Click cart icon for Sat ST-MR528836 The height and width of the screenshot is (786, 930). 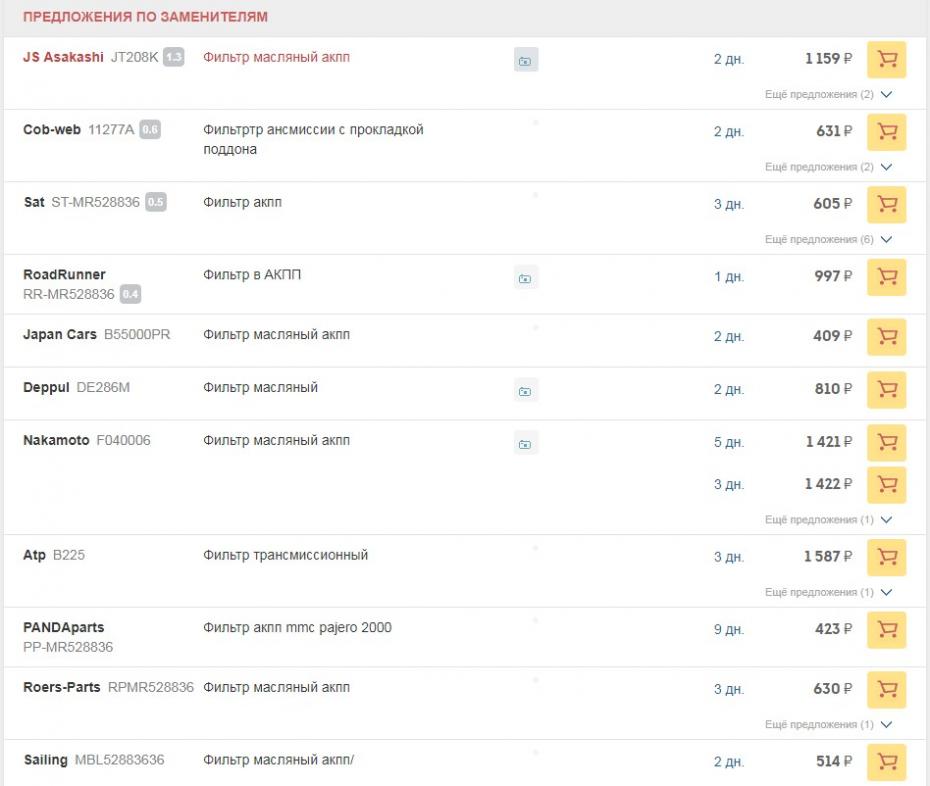click(886, 205)
